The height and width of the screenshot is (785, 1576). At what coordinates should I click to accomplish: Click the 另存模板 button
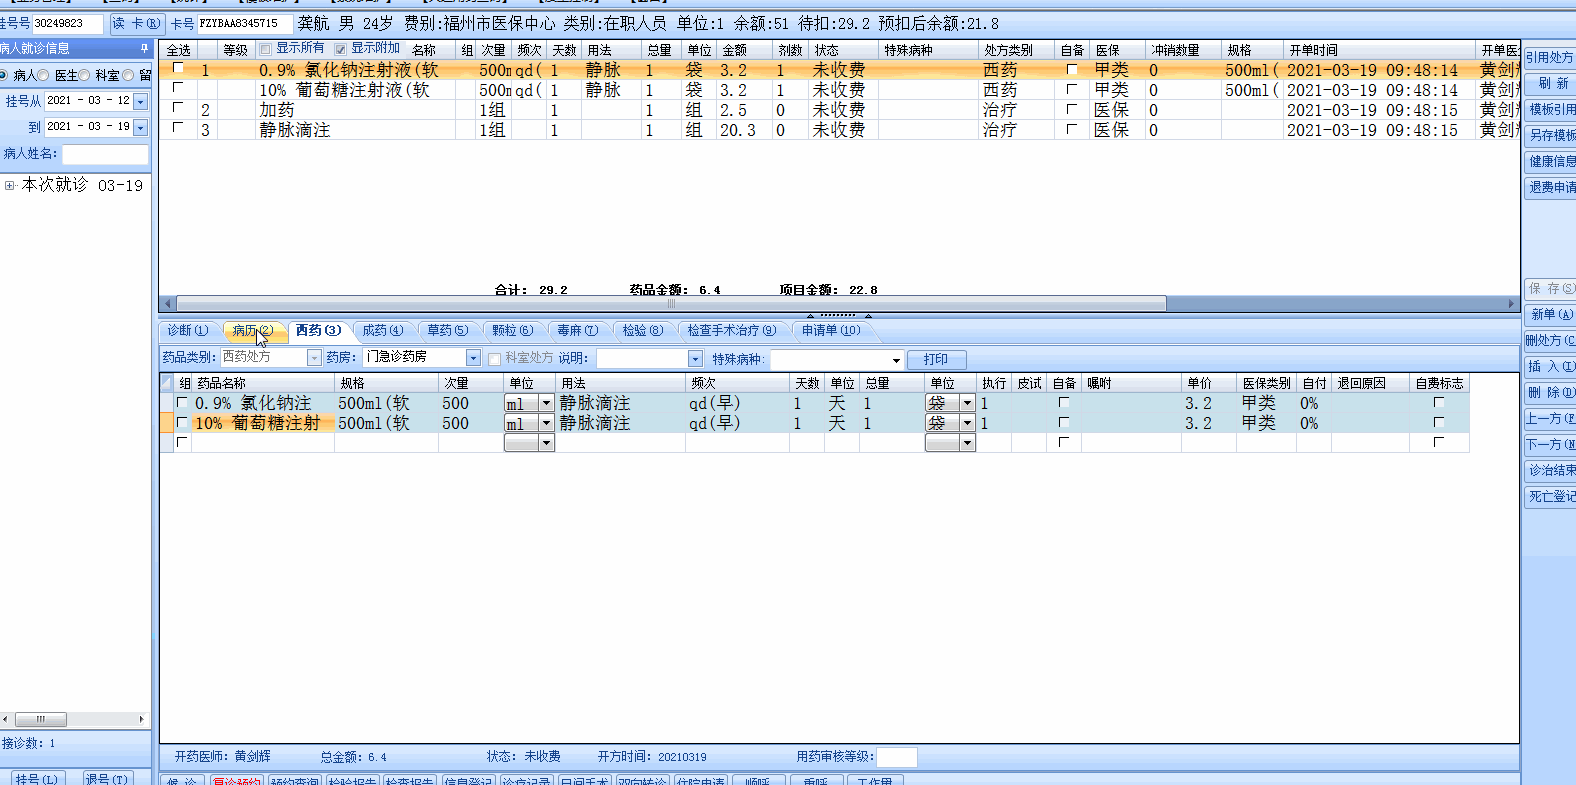tap(1552, 135)
